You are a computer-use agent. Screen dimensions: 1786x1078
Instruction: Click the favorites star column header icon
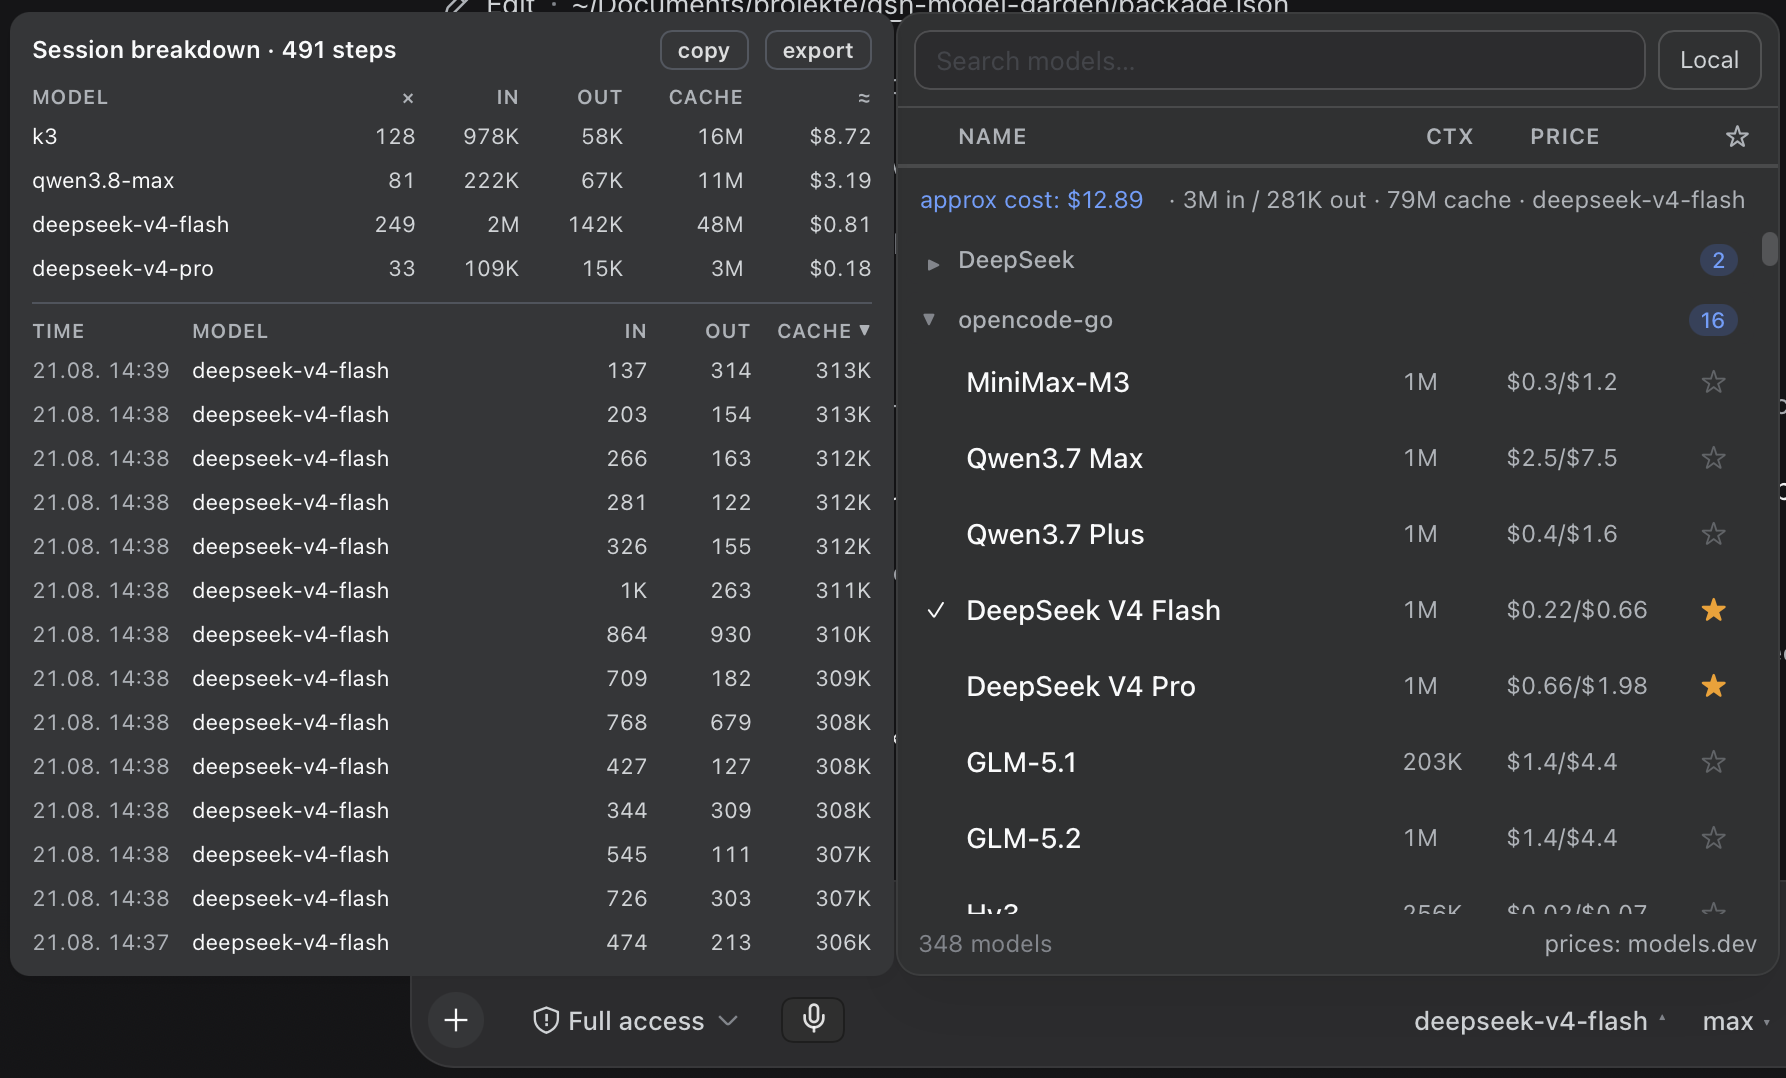pos(1737,137)
